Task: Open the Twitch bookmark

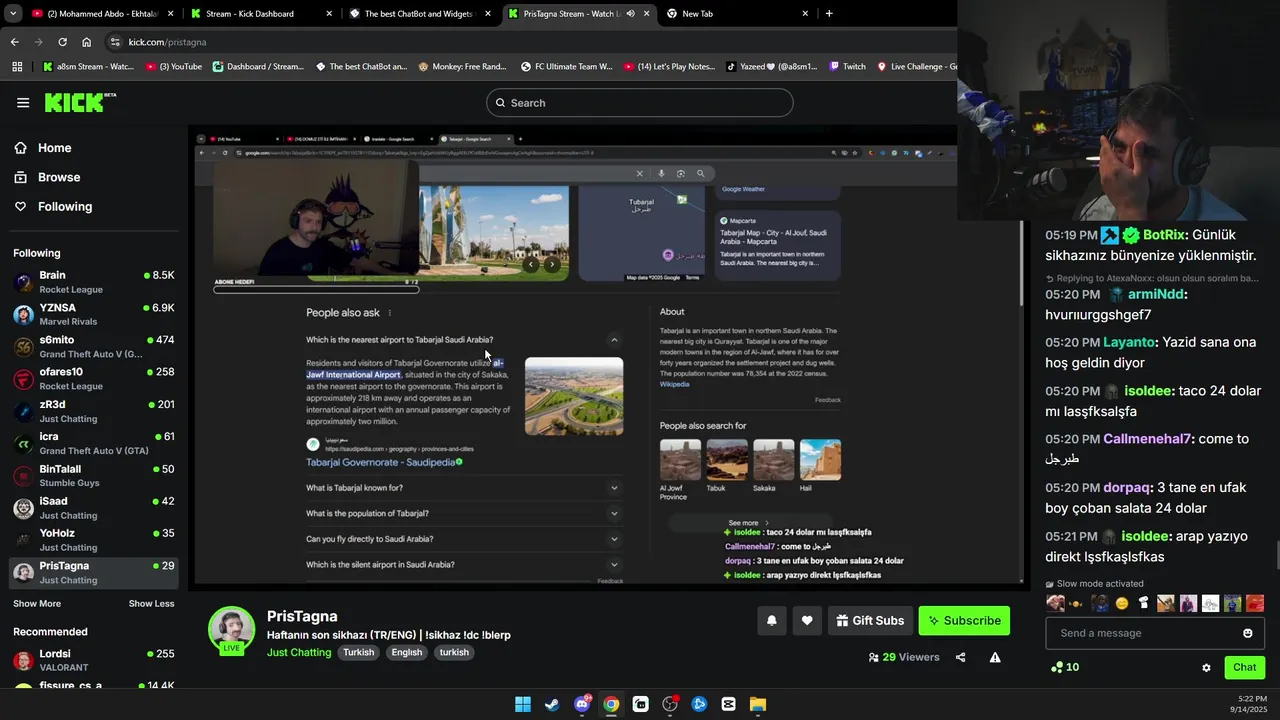Action: tap(847, 66)
